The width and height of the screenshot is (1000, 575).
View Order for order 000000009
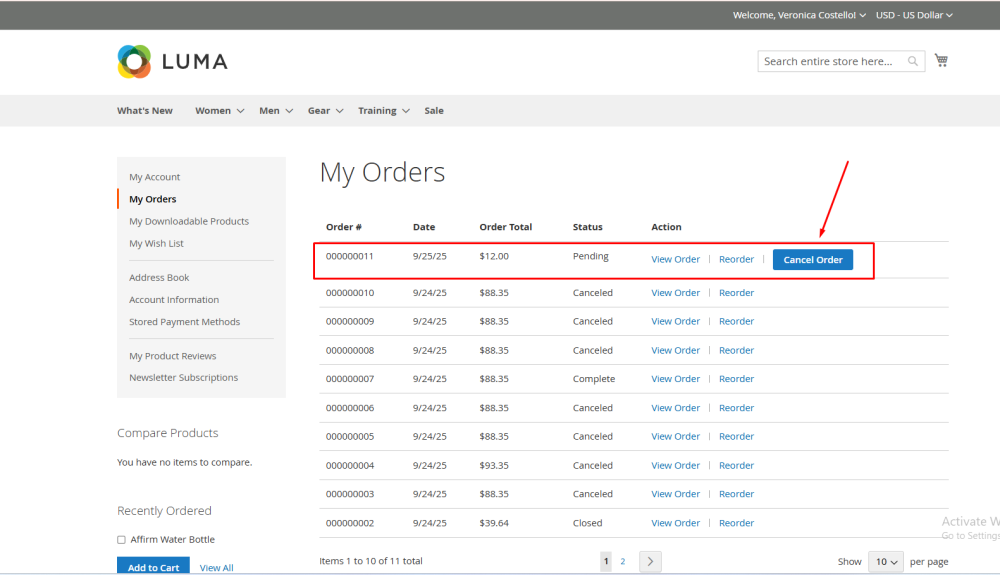pos(675,321)
